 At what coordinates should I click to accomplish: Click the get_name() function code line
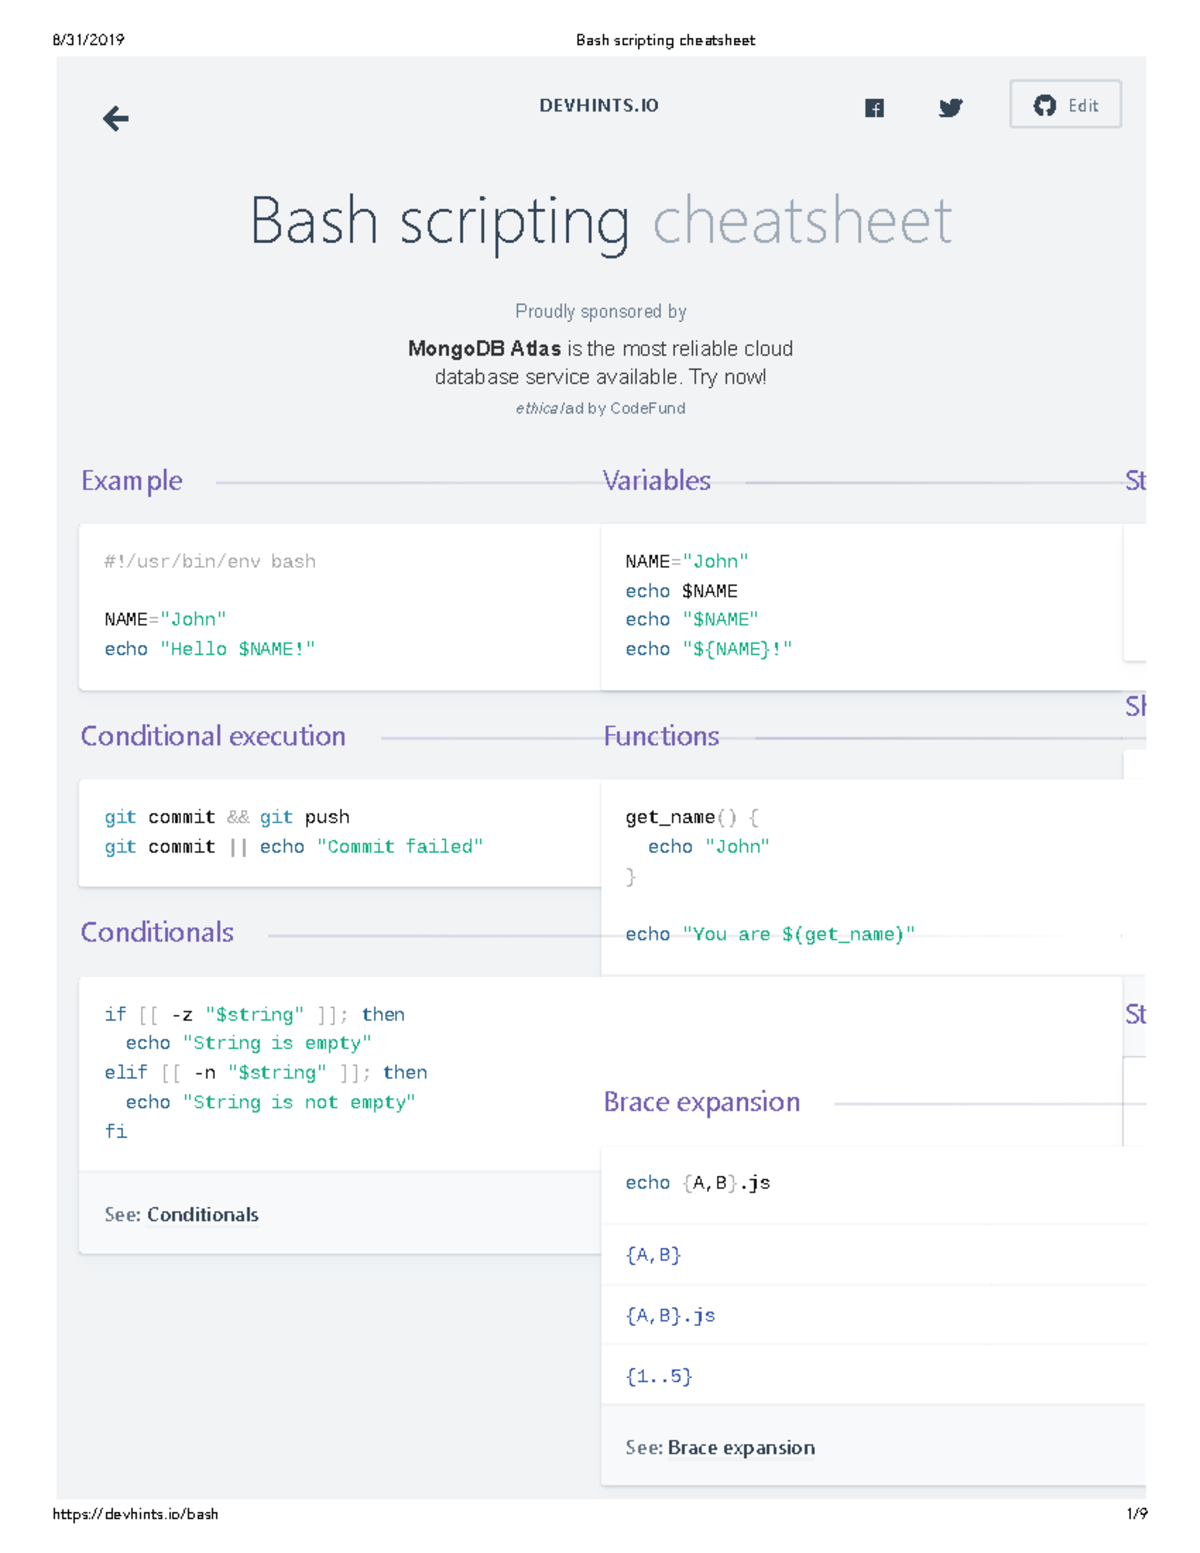(x=692, y=818)
